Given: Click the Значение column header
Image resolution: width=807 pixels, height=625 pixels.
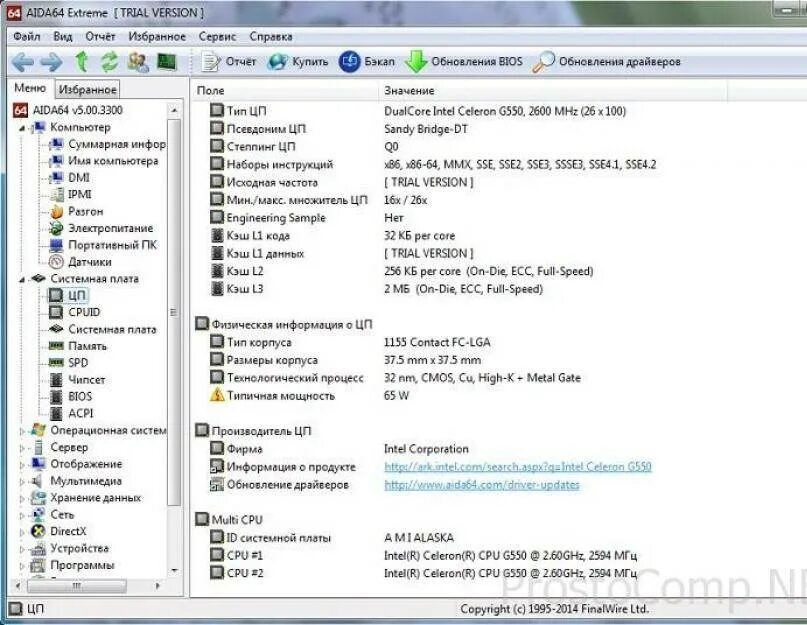Looking at the screenshot, I should (x=553, y=91).
